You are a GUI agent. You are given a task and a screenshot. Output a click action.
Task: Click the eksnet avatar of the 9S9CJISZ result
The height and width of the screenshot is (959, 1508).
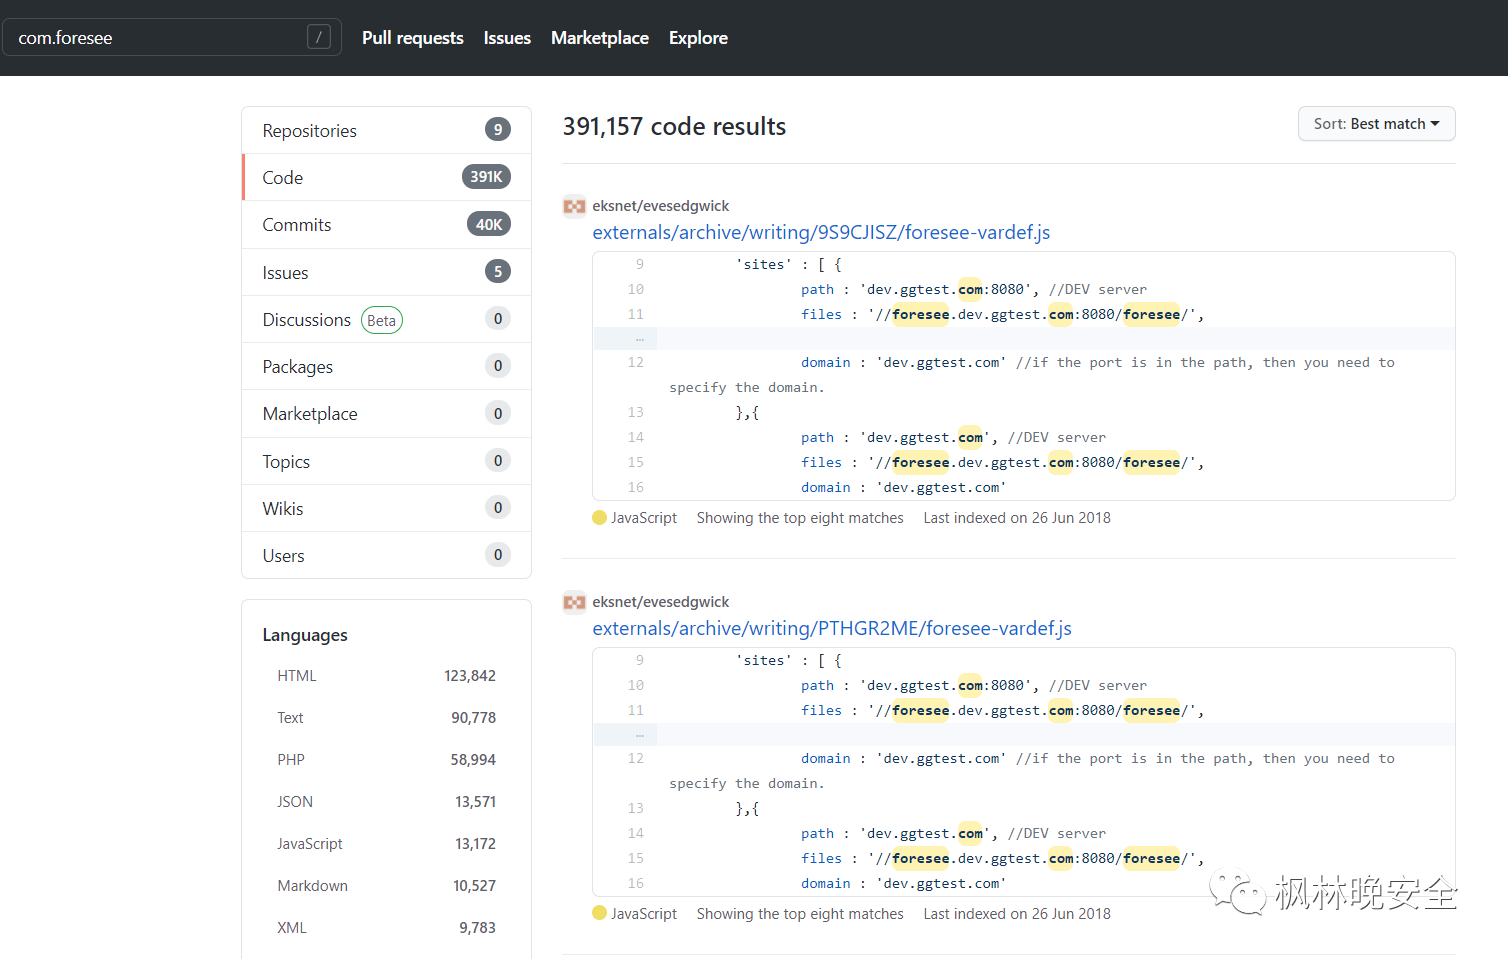coord(574,207)
